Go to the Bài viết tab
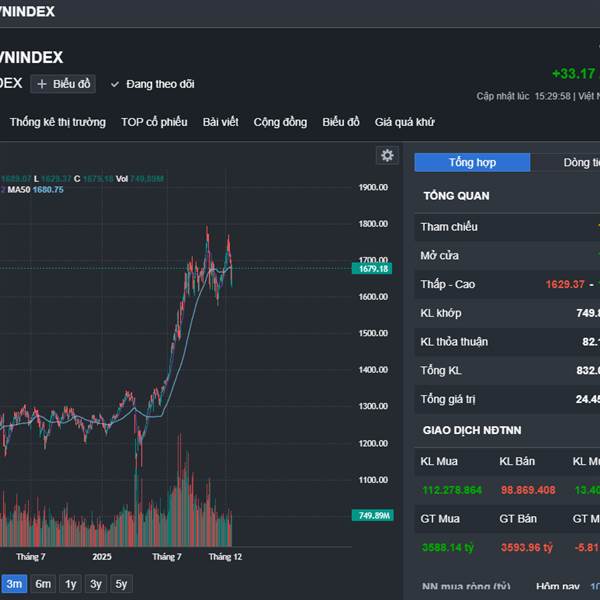 [220, 122]
